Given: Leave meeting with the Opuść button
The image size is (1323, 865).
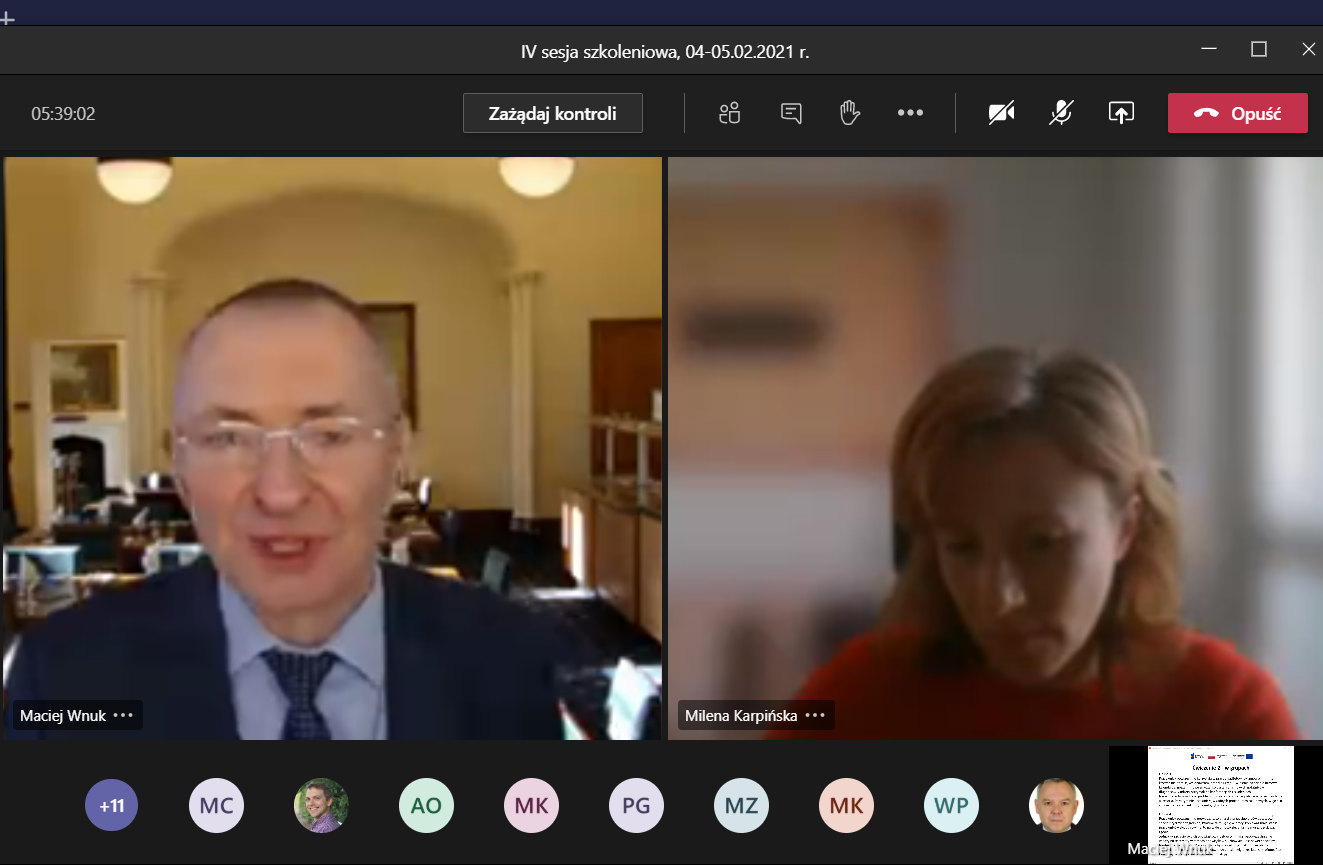Looking at the screenshot, I should click(x=1237, y=113).
